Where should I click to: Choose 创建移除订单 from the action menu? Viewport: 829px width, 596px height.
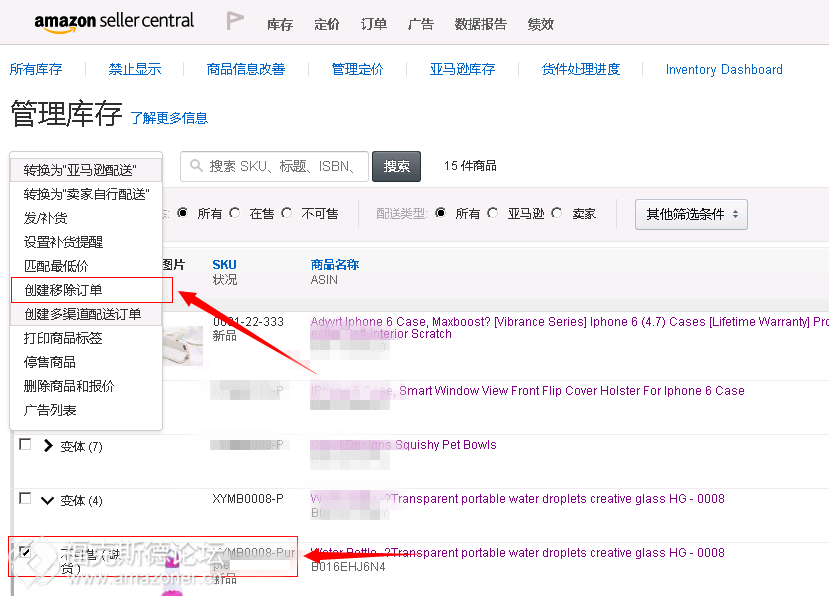pos(63,290)
